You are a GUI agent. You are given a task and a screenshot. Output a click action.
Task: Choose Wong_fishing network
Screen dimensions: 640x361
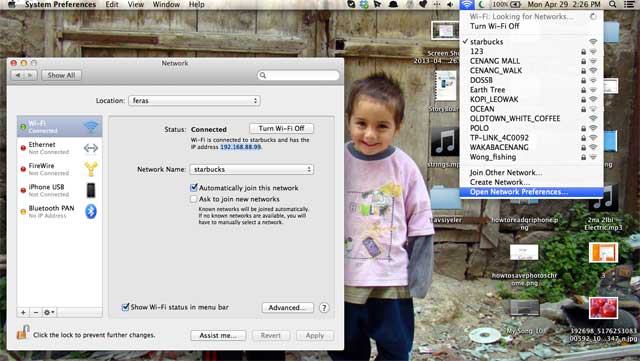pyautogui.click(x=531, y=157)
